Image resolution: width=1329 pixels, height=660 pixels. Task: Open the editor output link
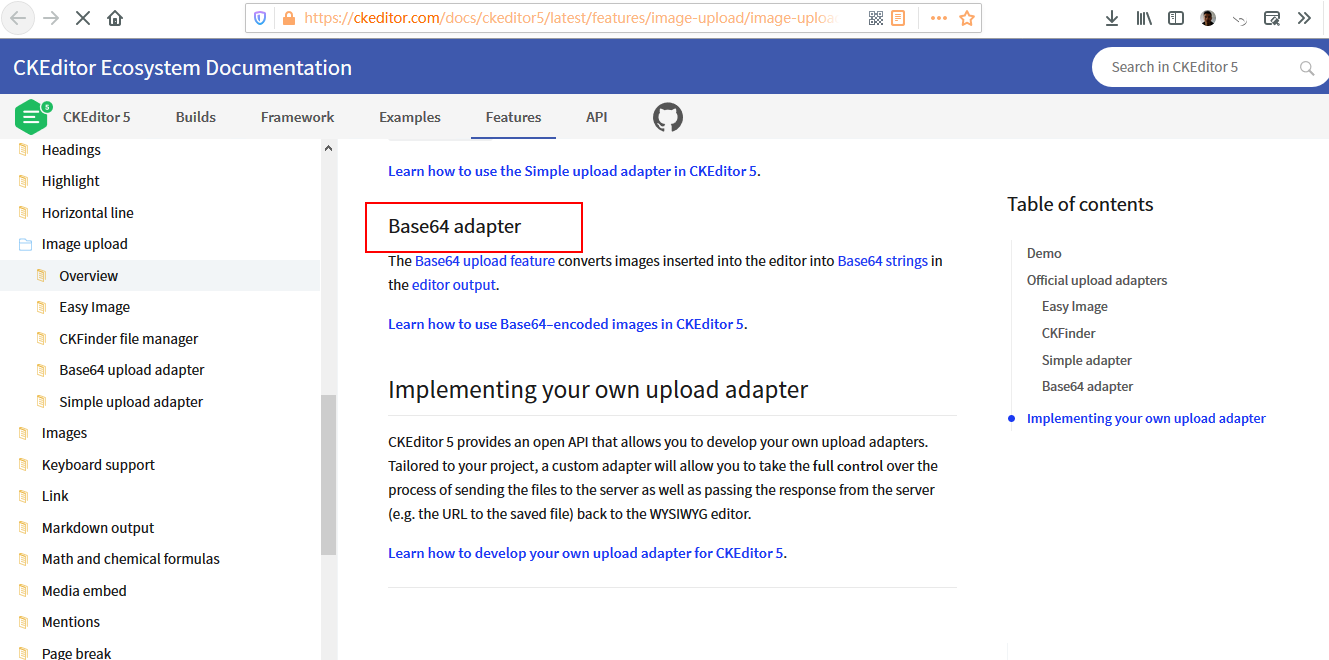coord(454,285)
